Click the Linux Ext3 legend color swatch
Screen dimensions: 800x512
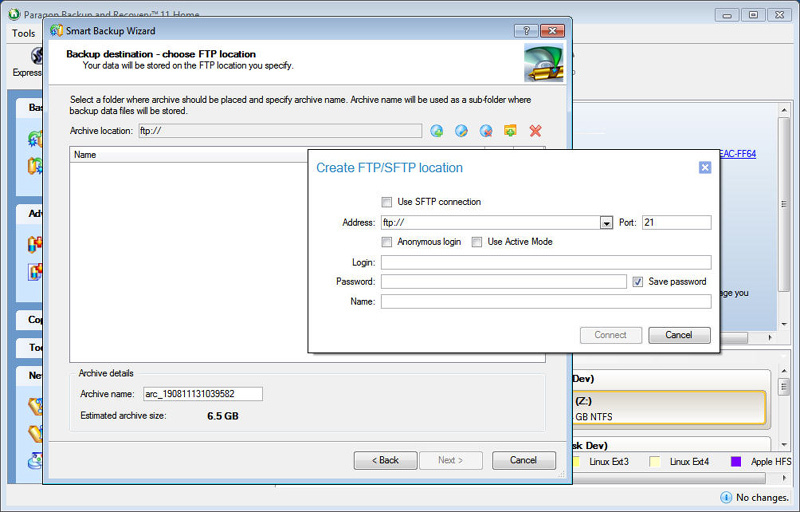tap(576, 462)
